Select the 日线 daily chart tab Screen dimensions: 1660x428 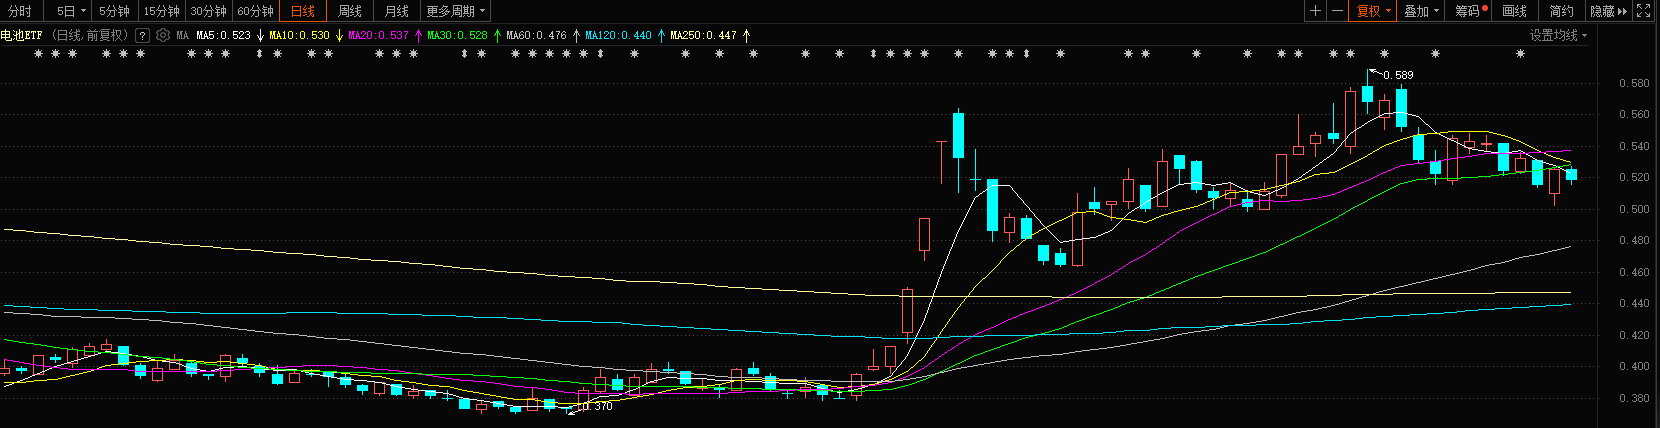(x=302, y=11)
